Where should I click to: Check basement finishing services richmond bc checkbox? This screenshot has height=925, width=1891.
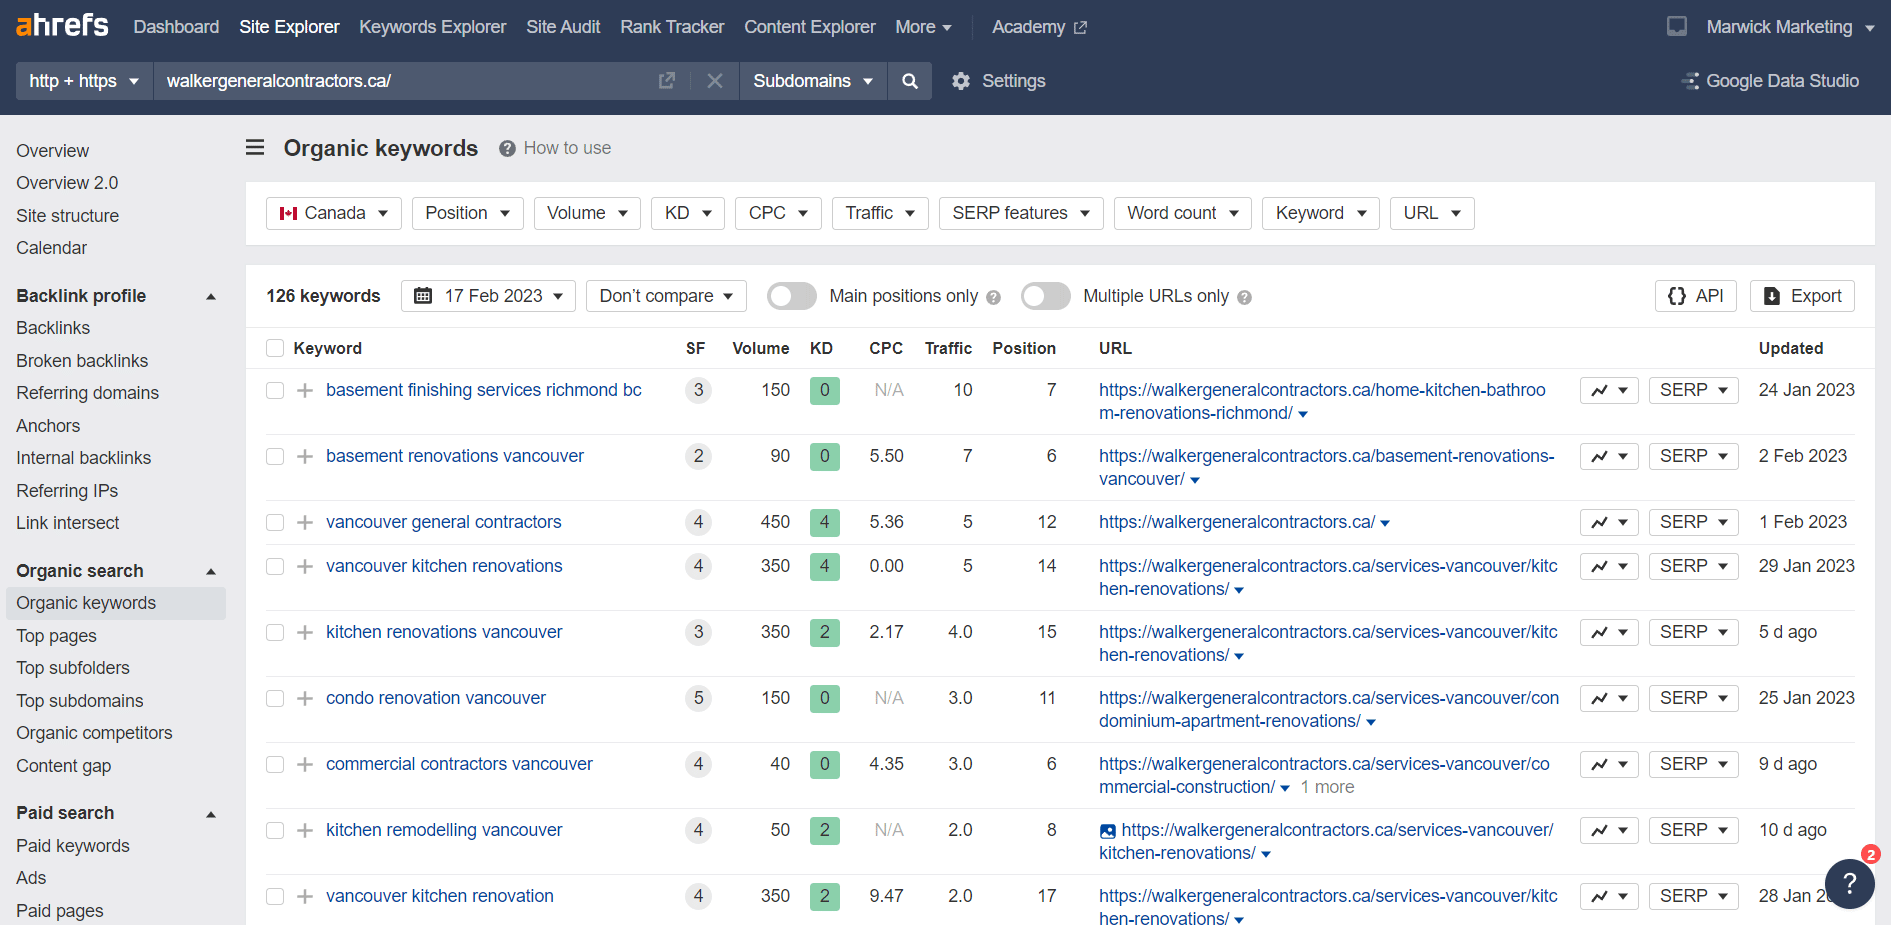[275, 390]
